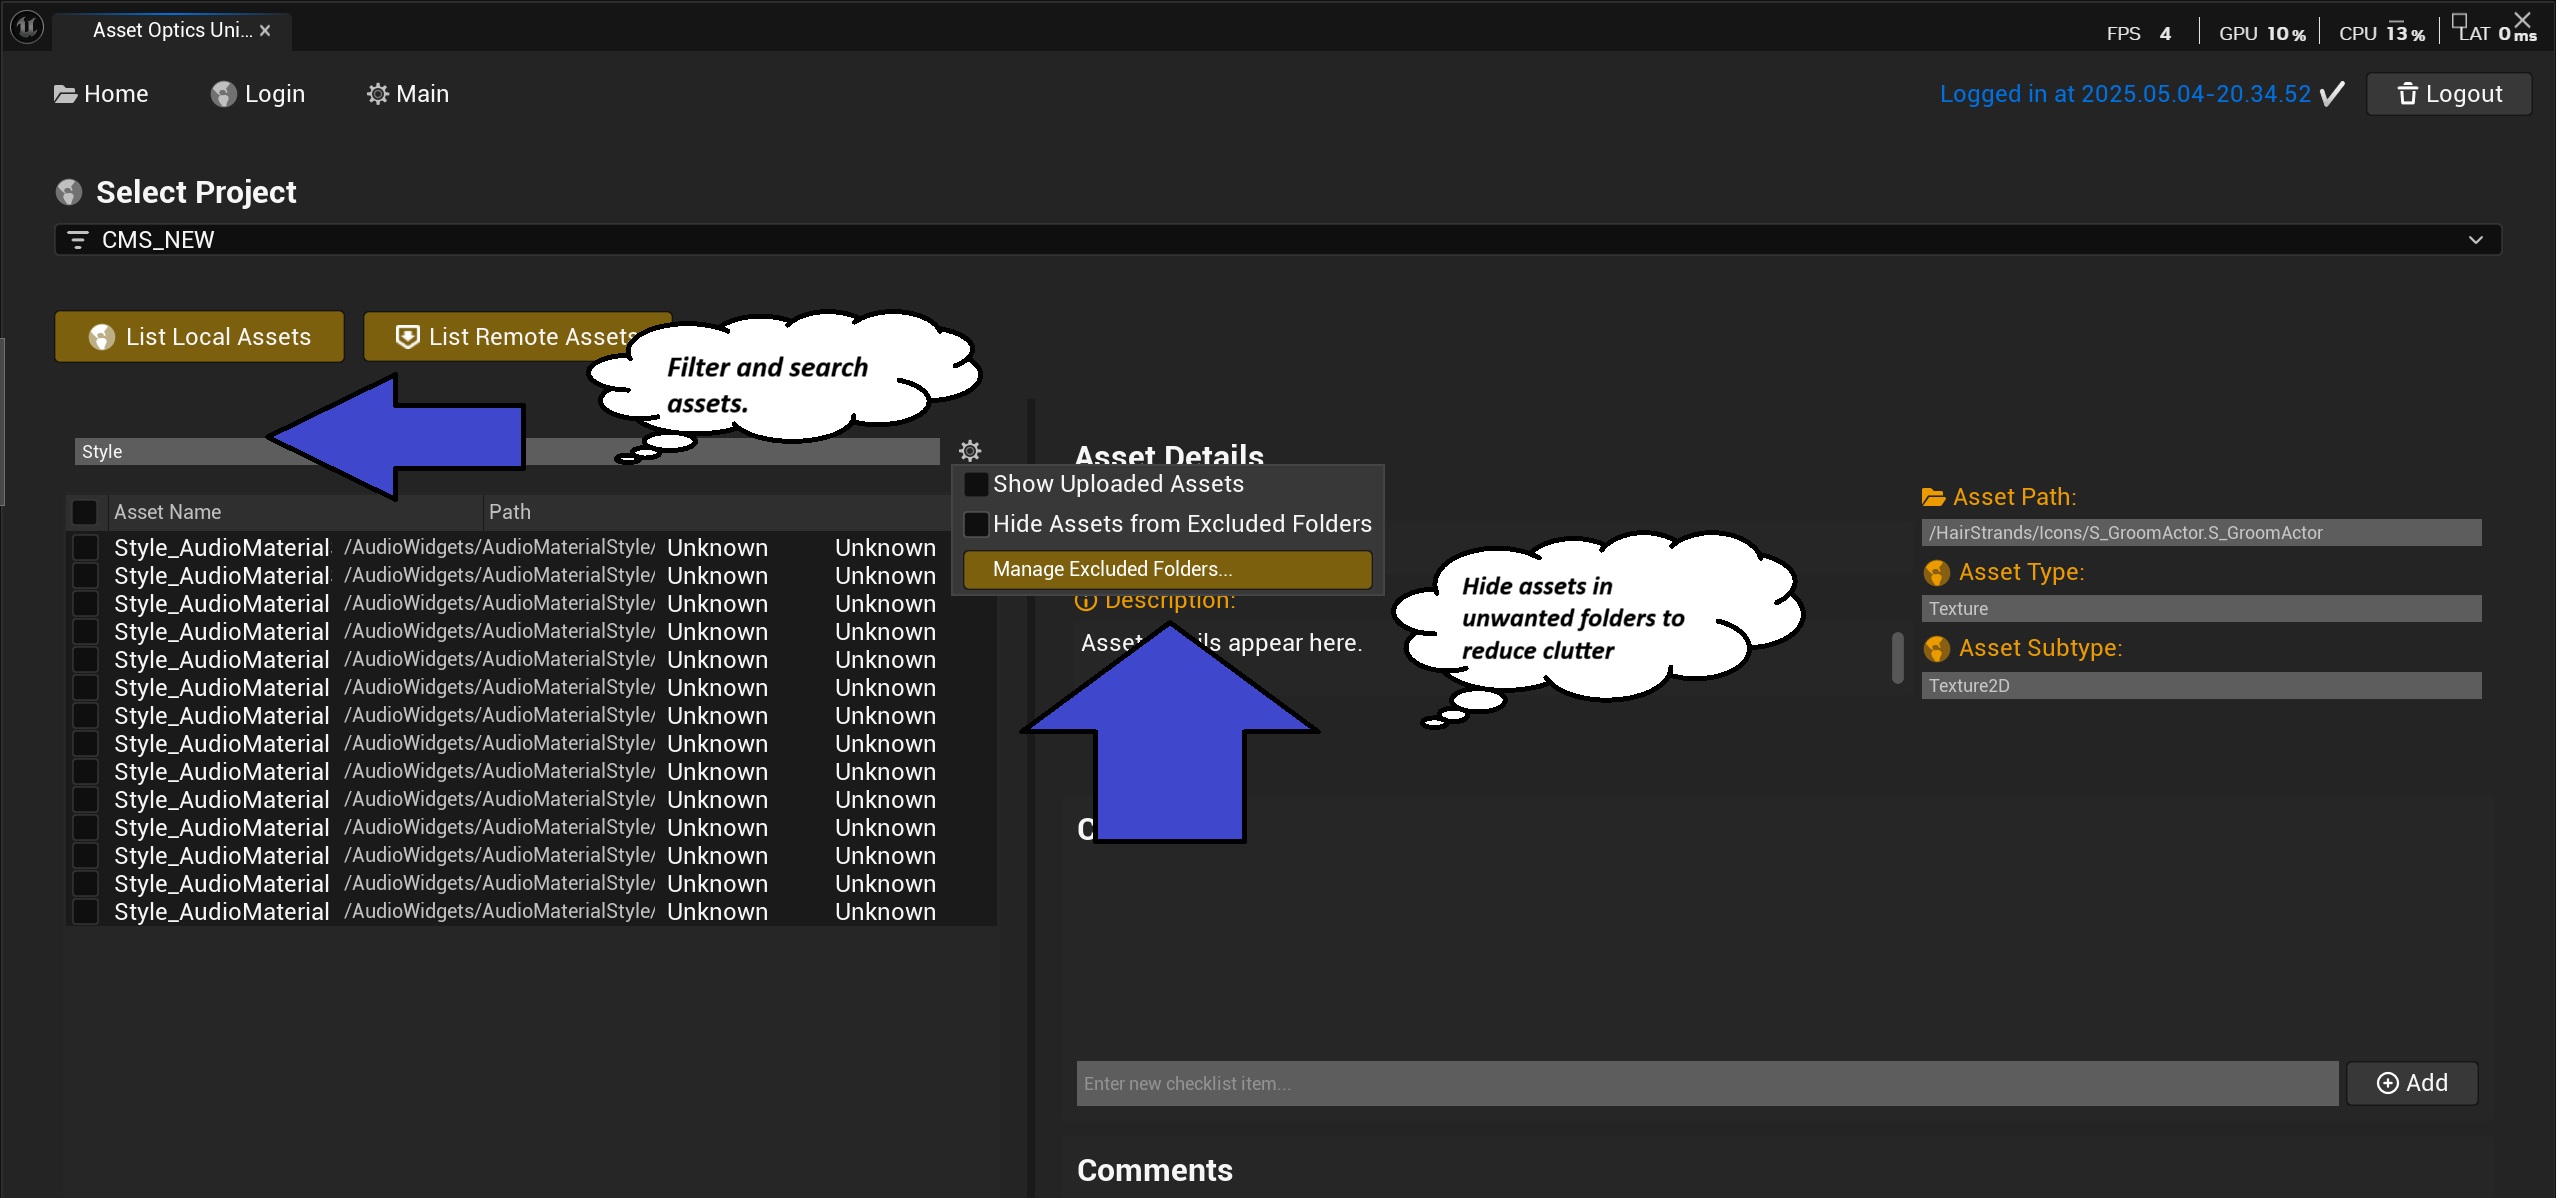Click the info icon next to Description
This screenshot has height=1198, width=2556.
pos(1085,601)
